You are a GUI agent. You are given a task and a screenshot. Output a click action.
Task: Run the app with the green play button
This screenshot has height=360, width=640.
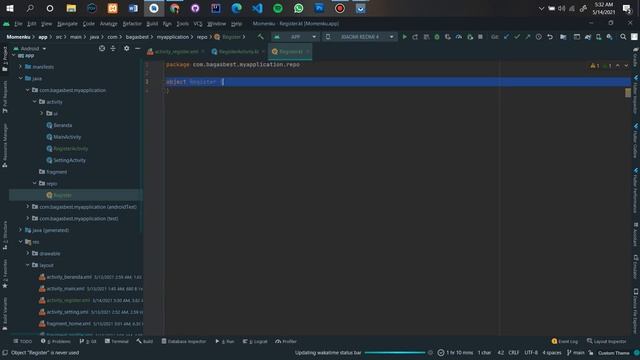[x=404, y=37]
